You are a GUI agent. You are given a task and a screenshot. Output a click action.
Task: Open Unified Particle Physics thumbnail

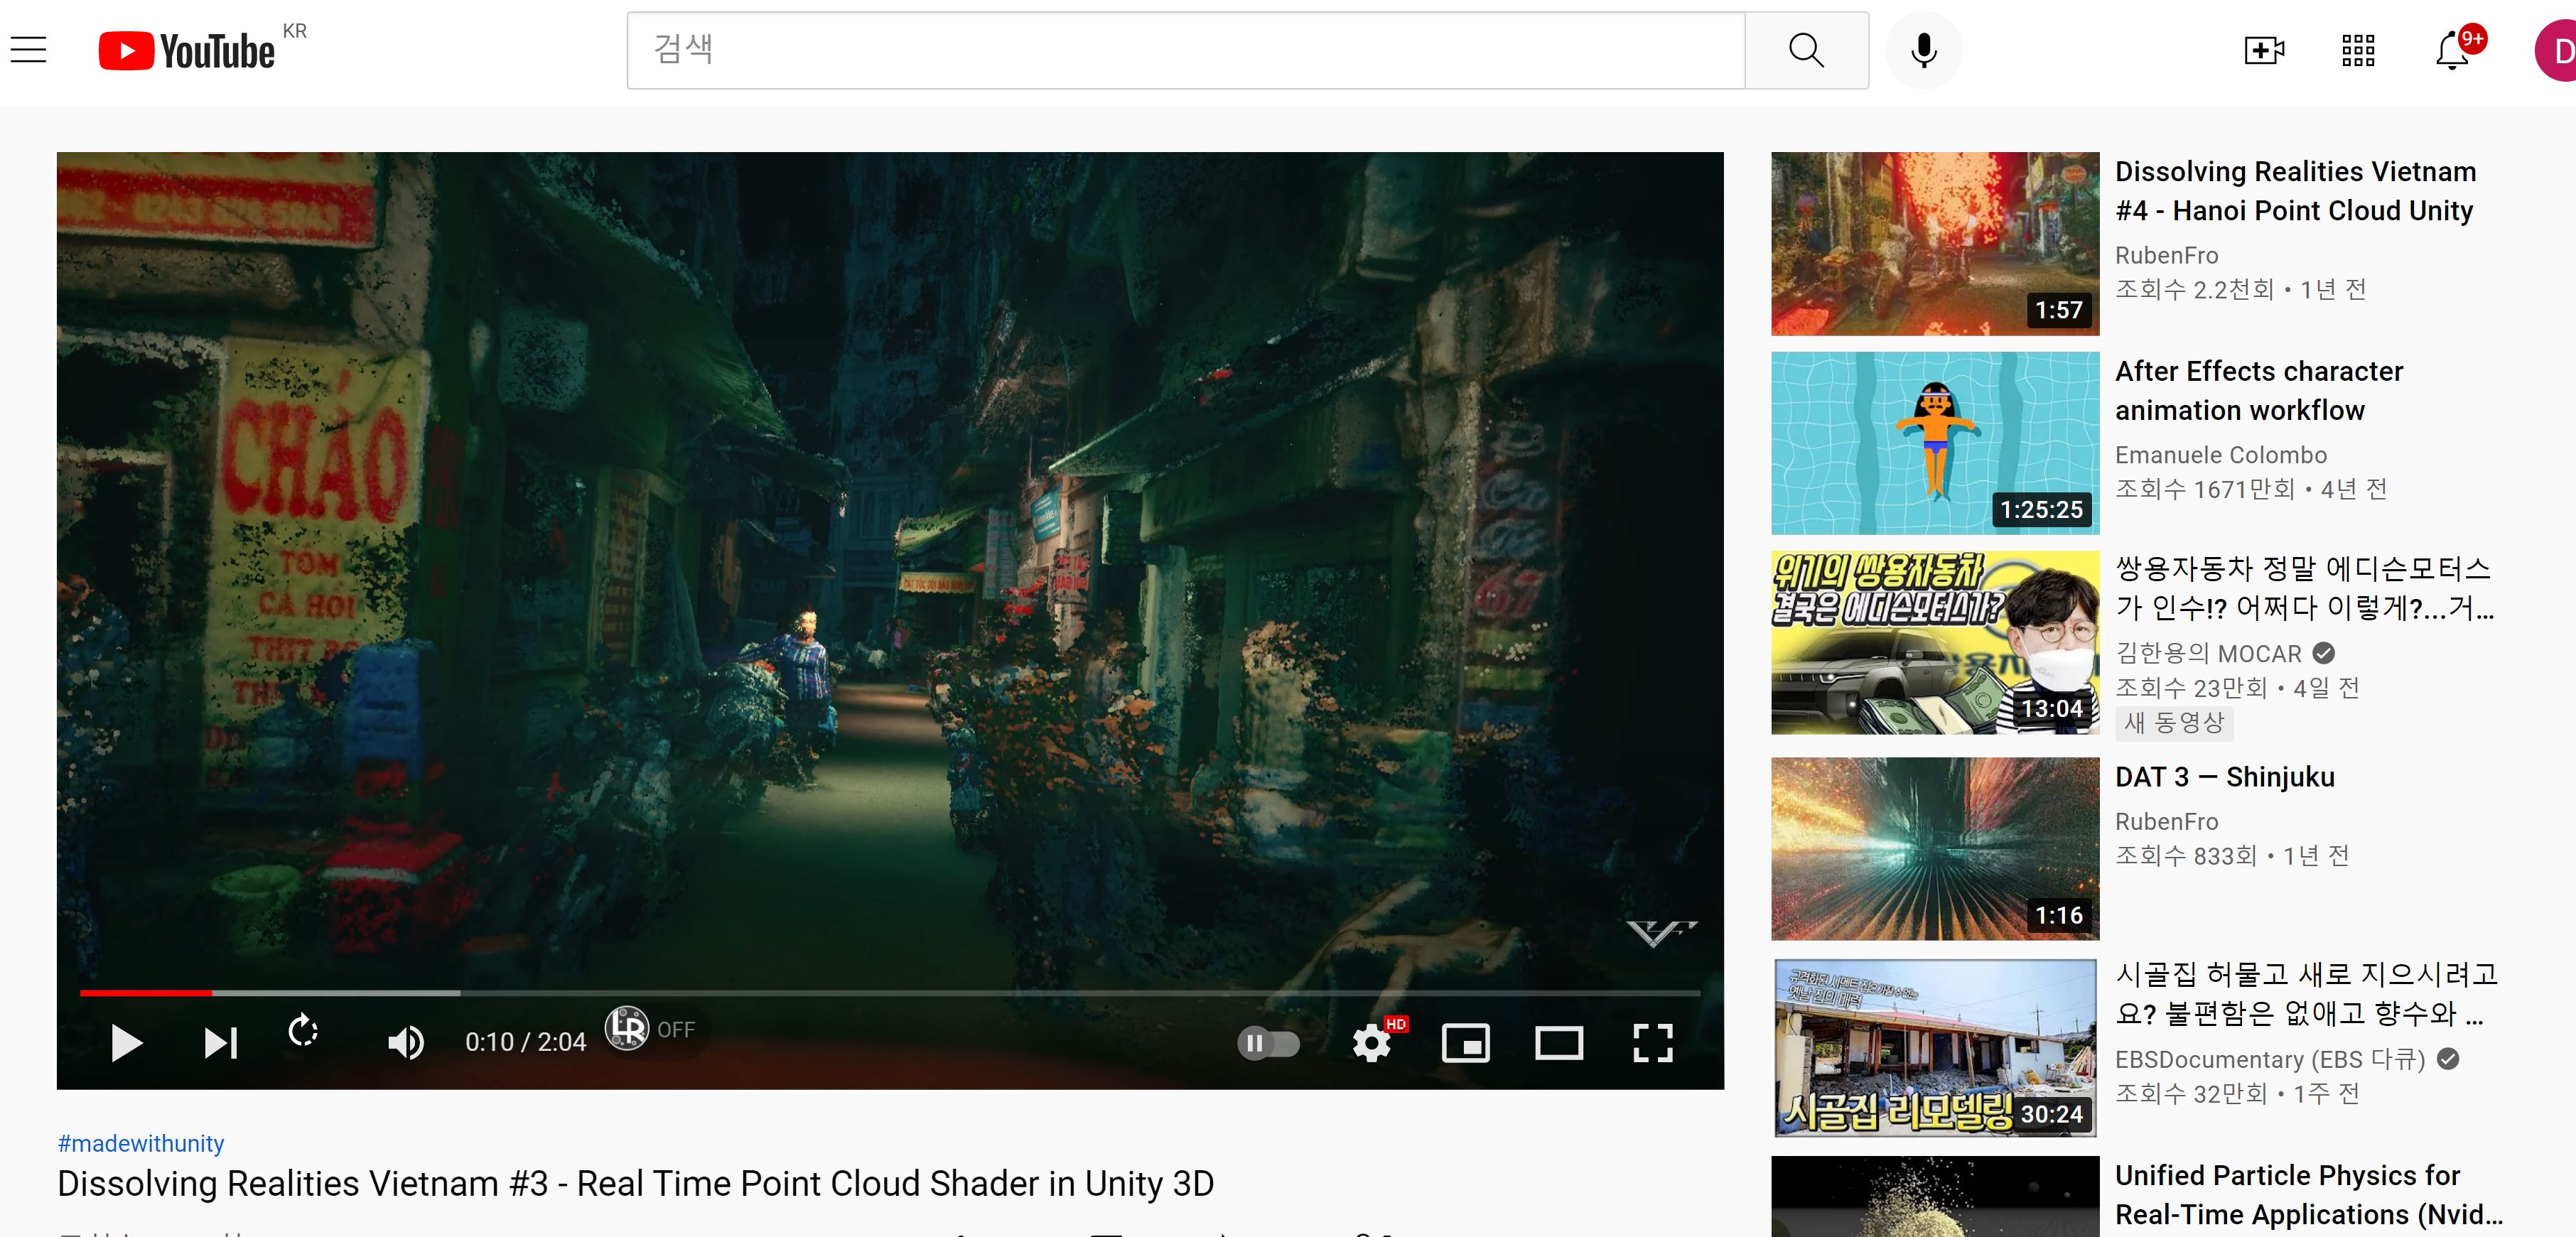pos(1935,1197)
